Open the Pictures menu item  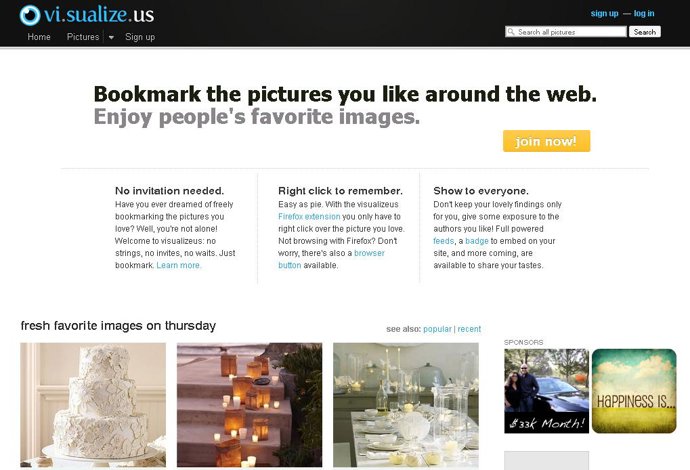[83, 37]
